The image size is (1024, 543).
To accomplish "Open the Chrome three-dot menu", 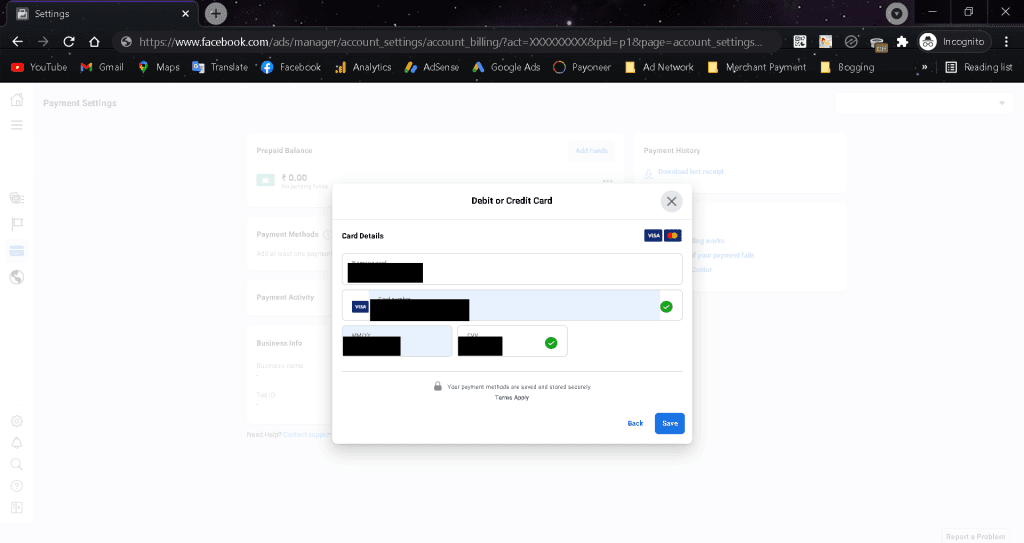I will (1006, 42).
